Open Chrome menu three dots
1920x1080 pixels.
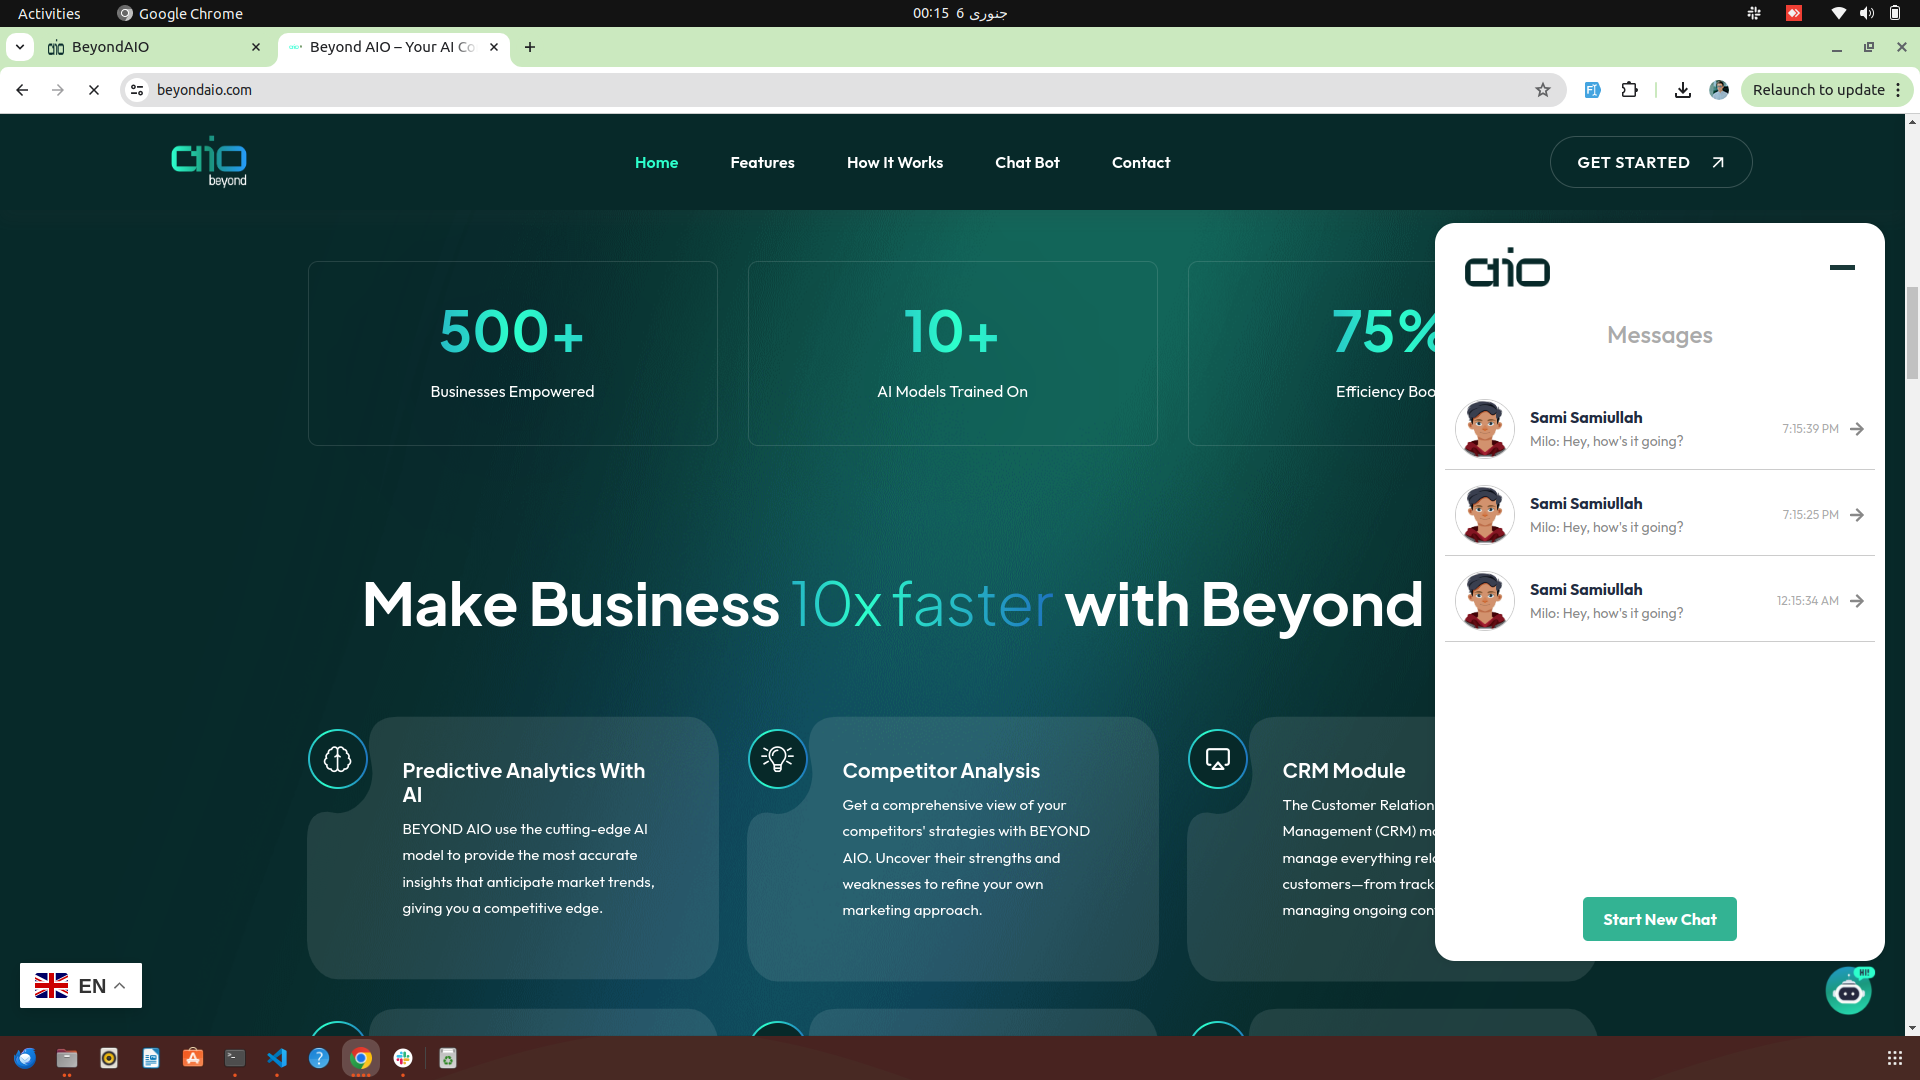1898,90
